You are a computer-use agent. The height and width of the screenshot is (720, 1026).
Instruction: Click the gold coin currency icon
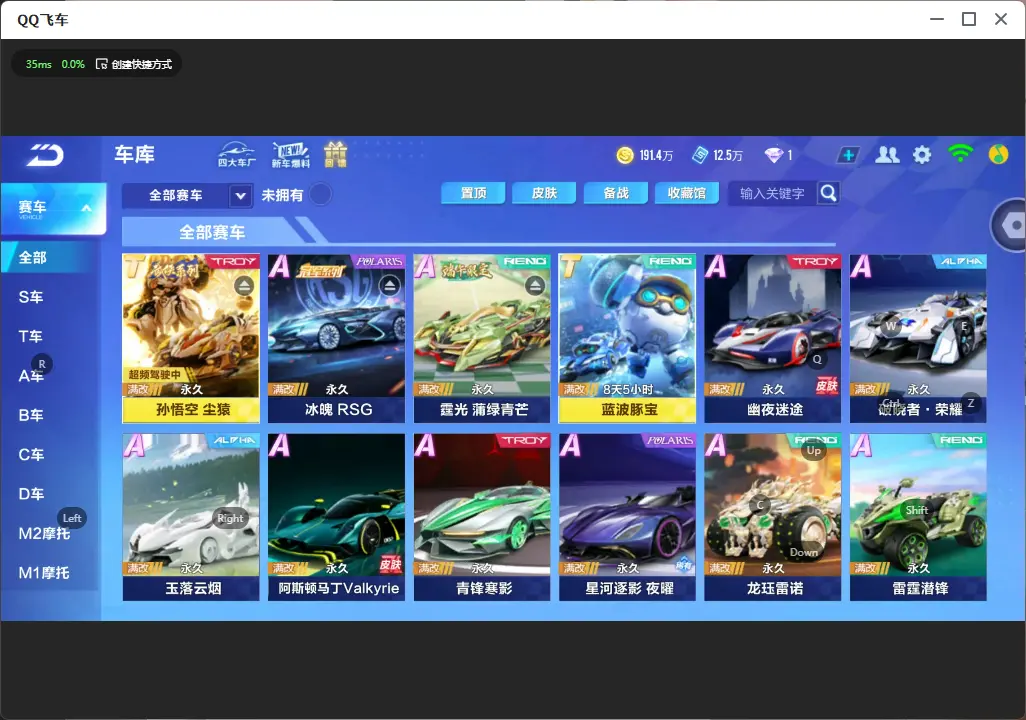coord(625,155)
